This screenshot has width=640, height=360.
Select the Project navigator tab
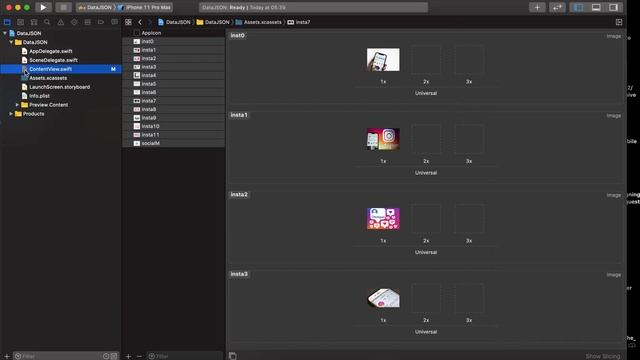pyautogui.click(x=7, y=22)
